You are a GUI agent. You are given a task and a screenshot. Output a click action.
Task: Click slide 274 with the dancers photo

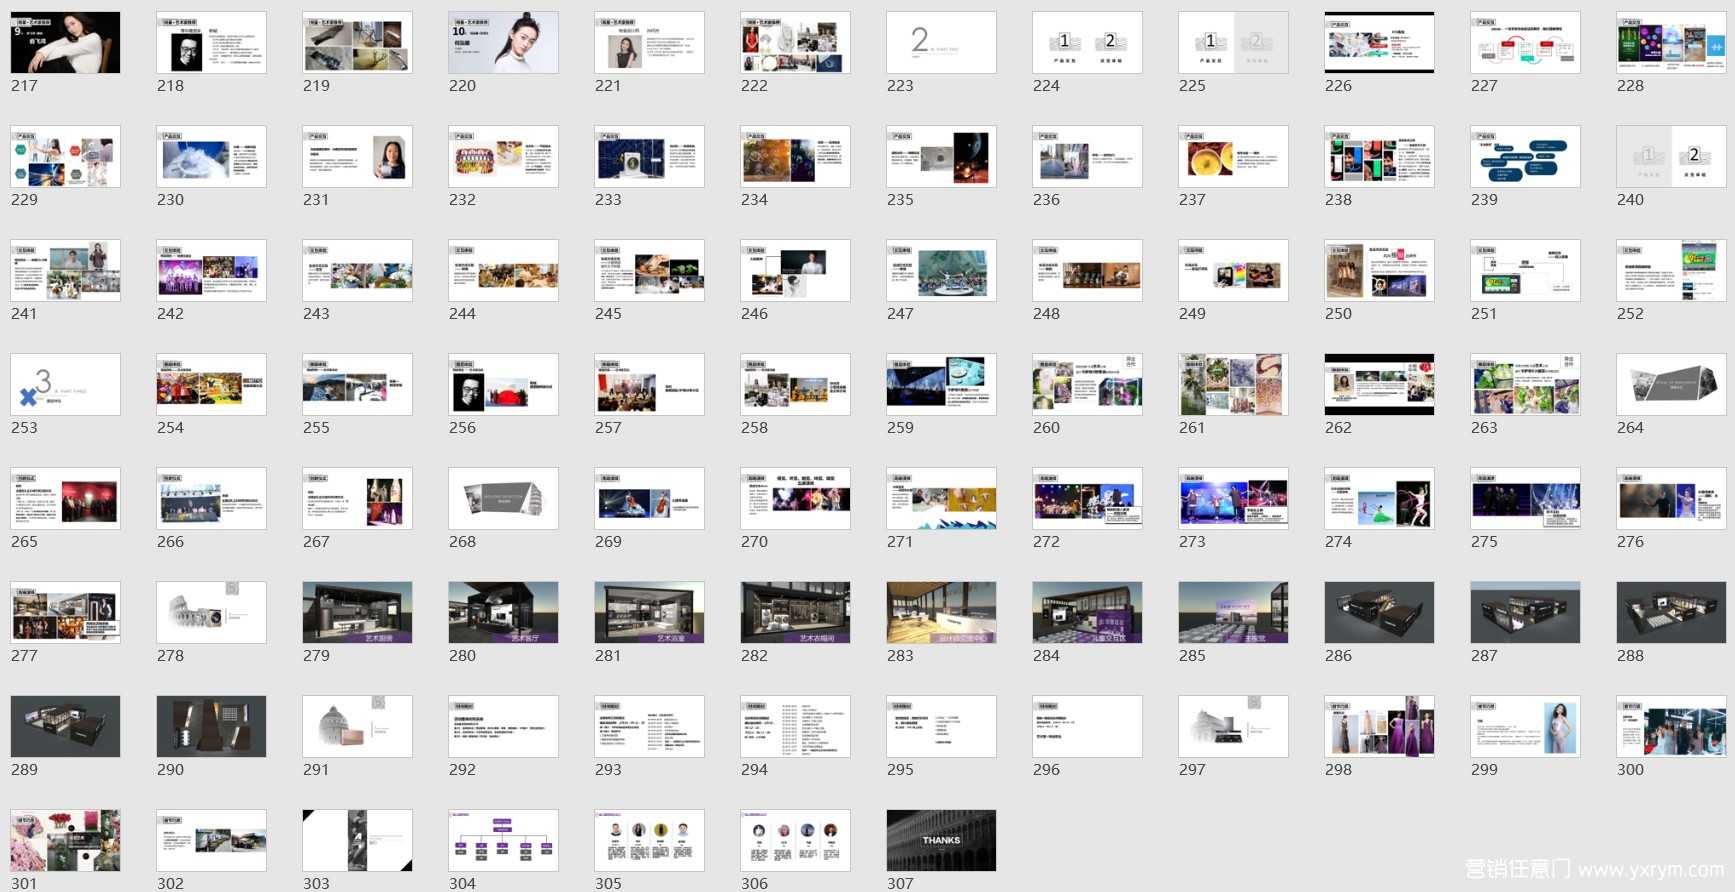pyautogui.click(x=1379, y=499)
